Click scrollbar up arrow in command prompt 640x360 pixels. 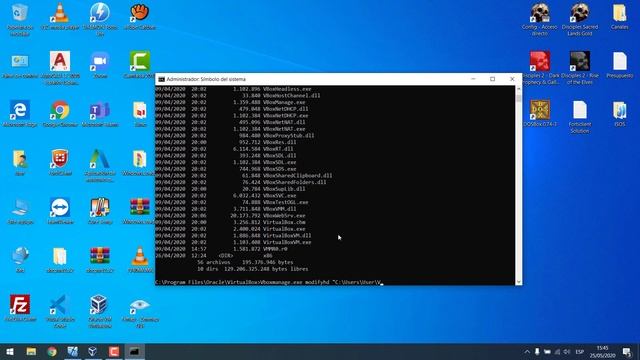518,89
